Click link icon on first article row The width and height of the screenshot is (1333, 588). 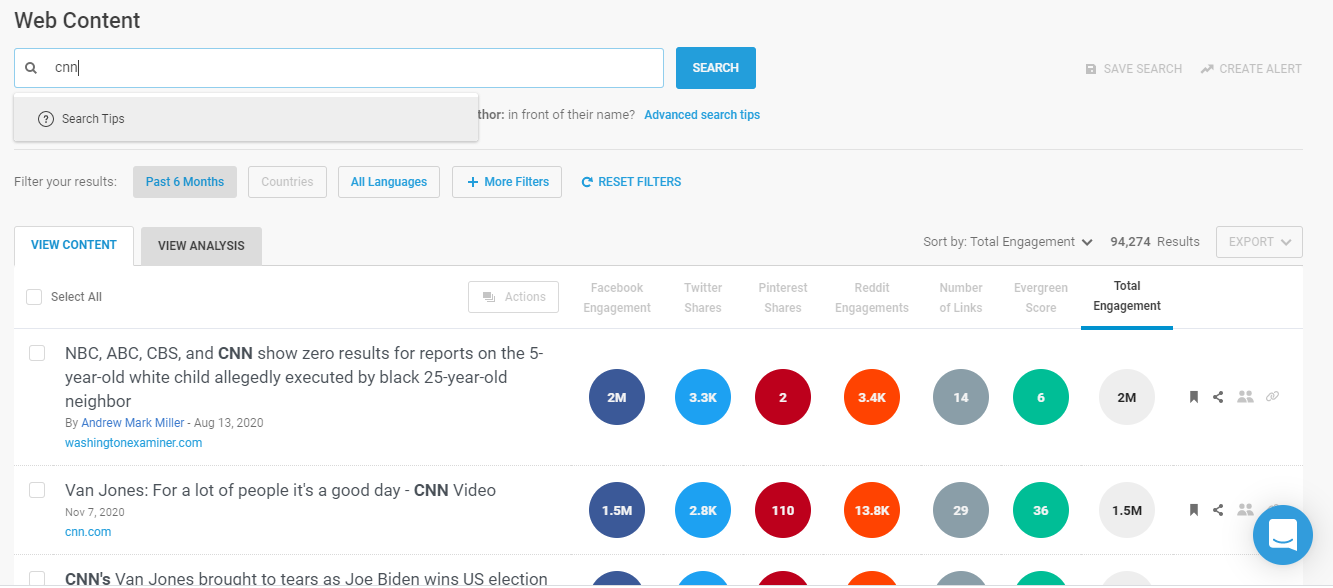1272,397
